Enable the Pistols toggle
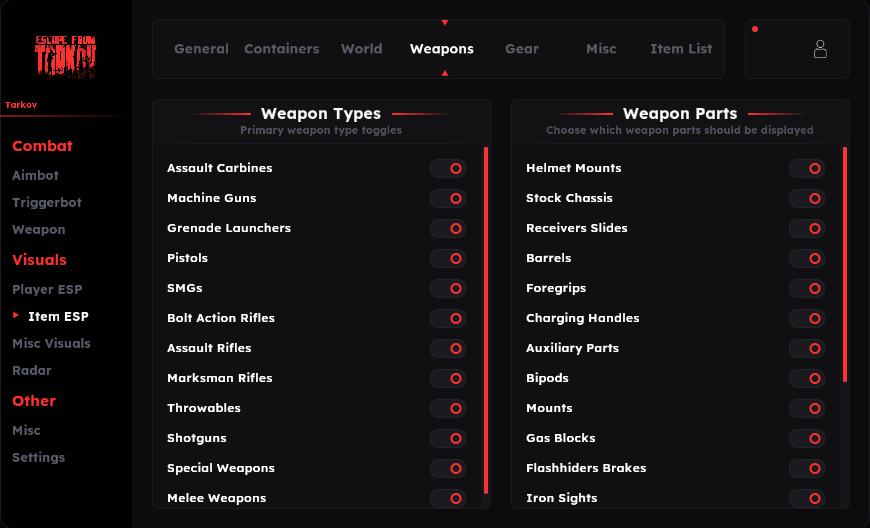The image size is (870, 528). pos(448,258)
